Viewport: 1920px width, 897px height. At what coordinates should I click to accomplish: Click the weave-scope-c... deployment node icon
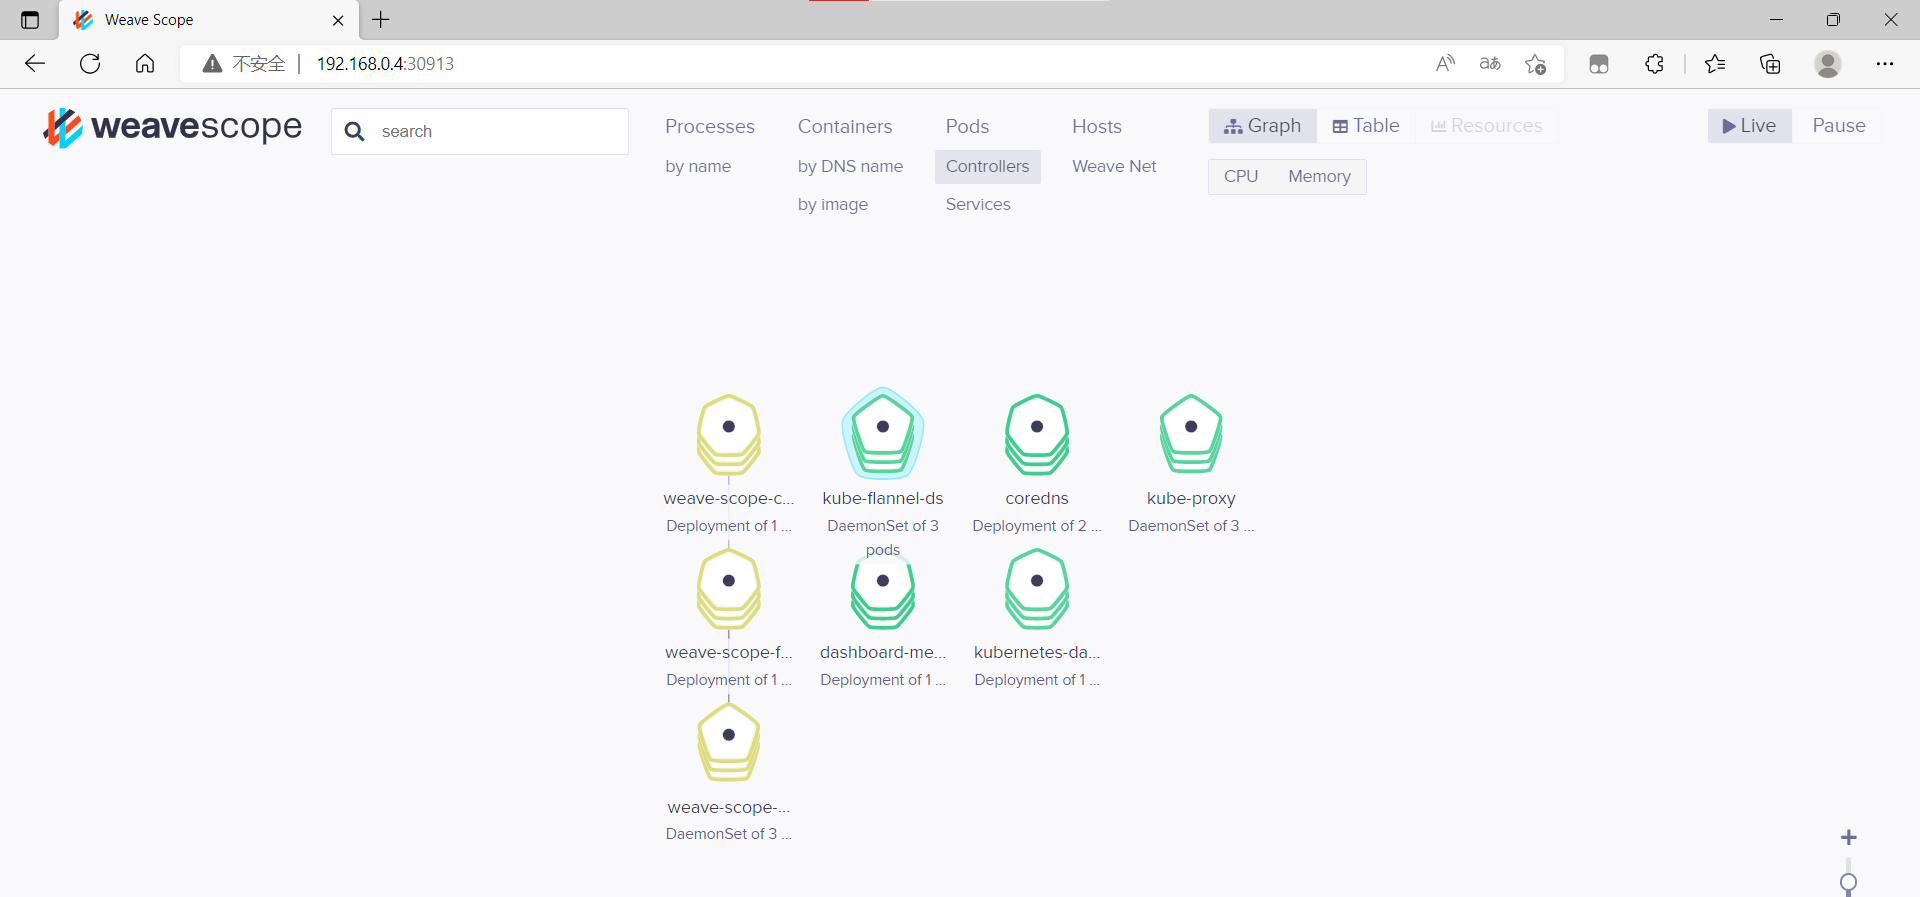(729, 434)
